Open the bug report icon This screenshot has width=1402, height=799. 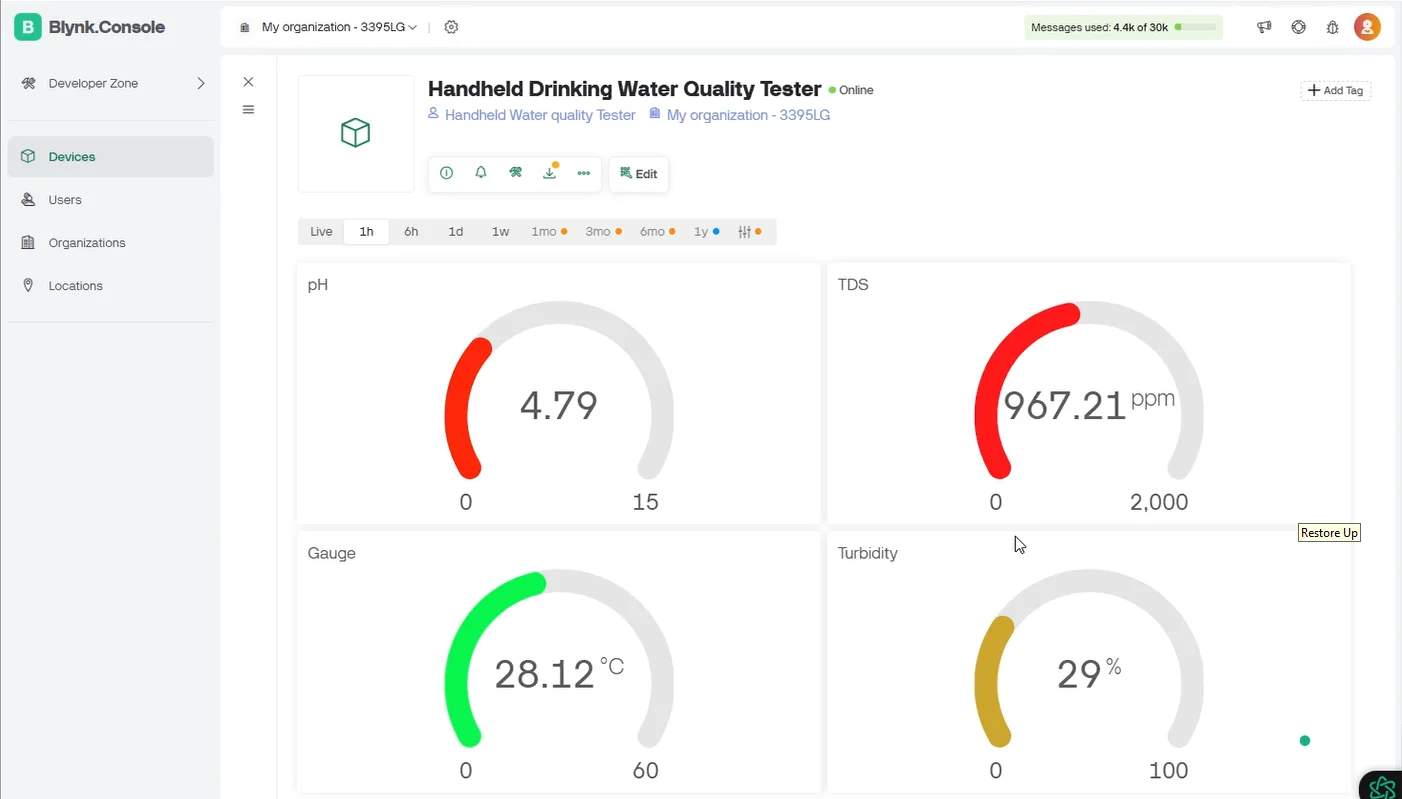click(1332, 28)
